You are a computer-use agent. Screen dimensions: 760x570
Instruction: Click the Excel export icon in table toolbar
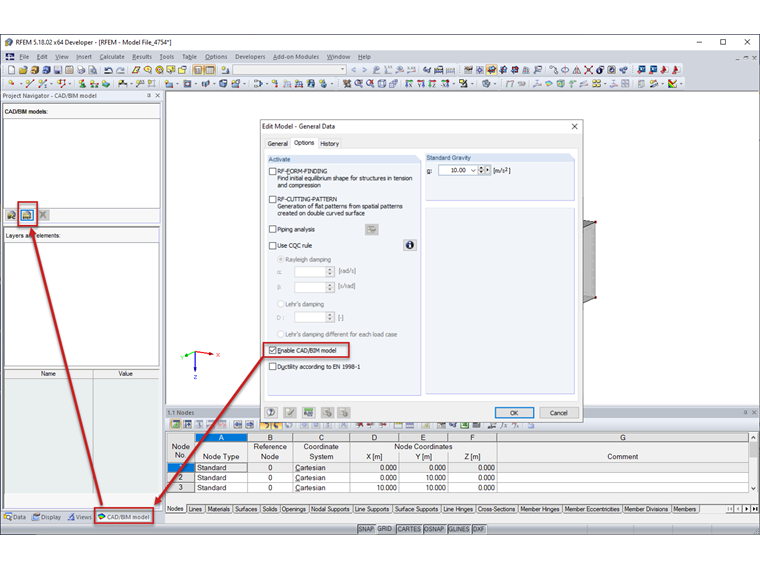point(464,425)
